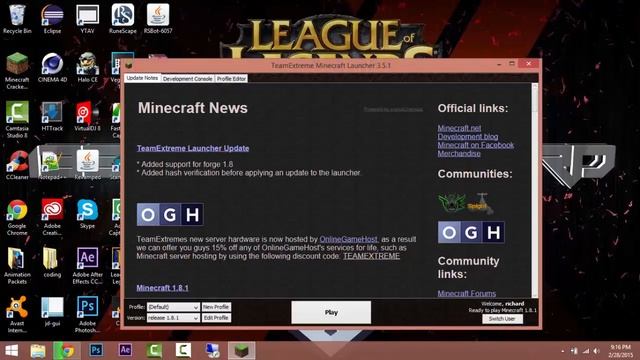Click the Merchandise link

(459, 154)
